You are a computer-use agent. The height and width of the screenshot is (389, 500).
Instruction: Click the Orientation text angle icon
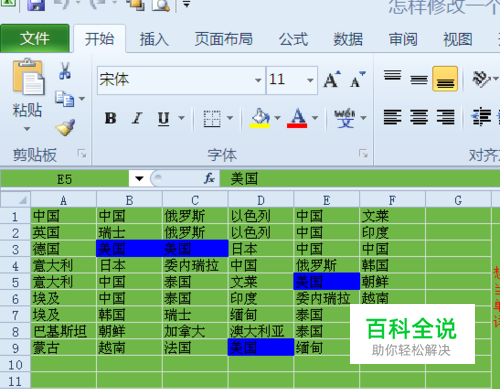pyautogui.click(x=481, y=79)
